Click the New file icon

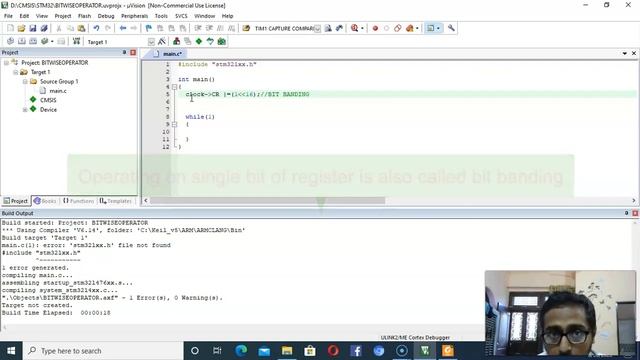tap(10, 28)
